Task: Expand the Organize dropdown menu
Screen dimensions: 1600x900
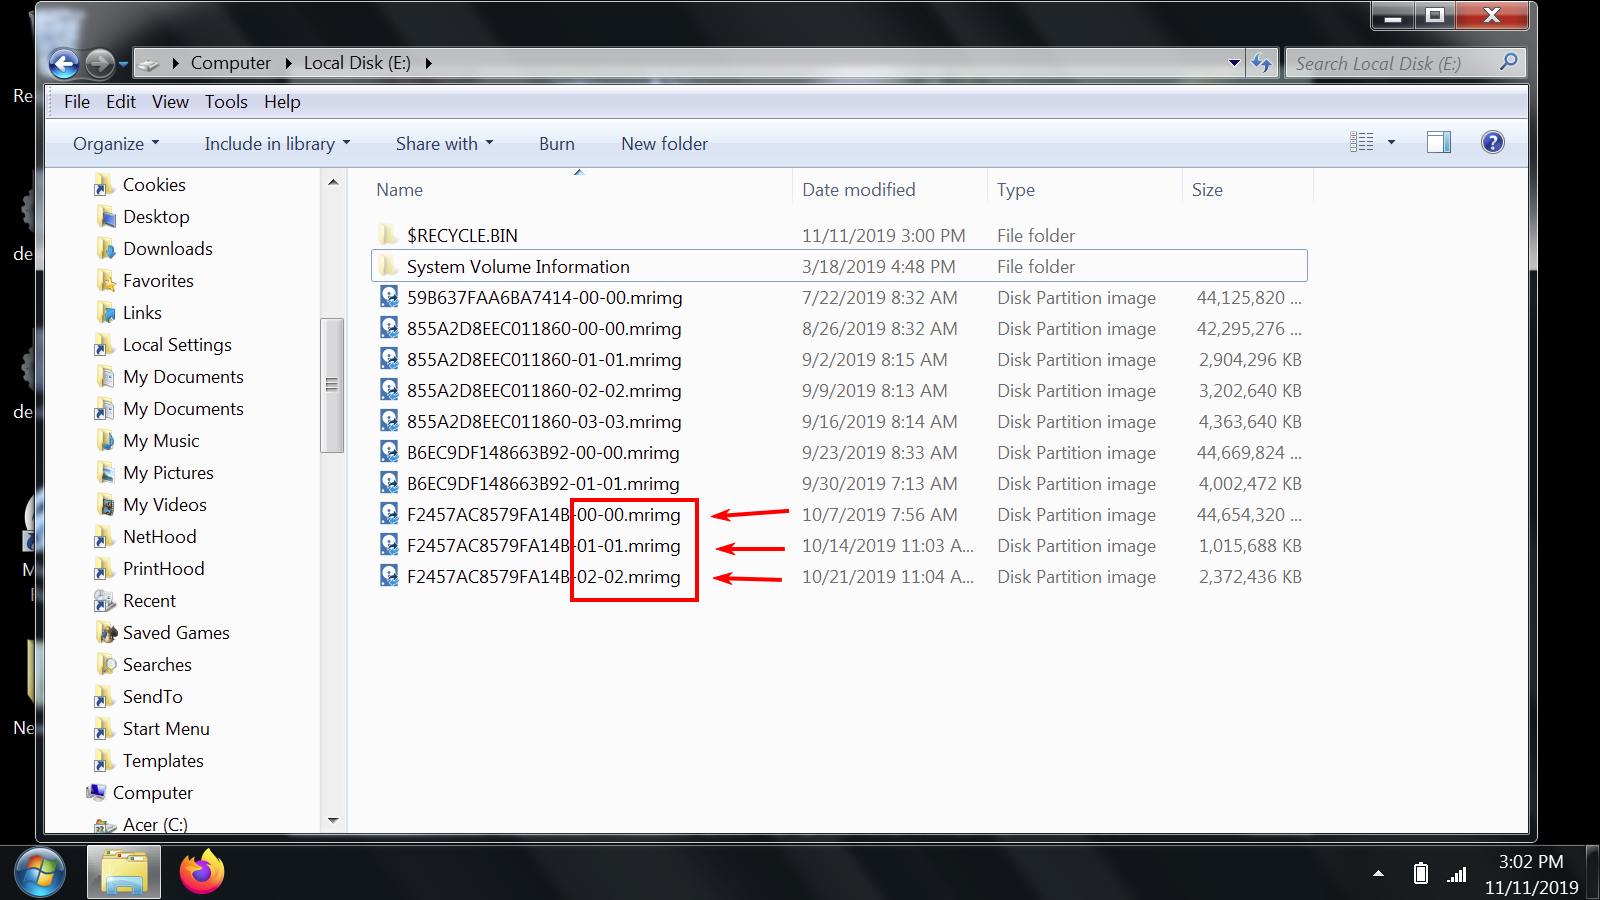Action: [x=115, y=144]
